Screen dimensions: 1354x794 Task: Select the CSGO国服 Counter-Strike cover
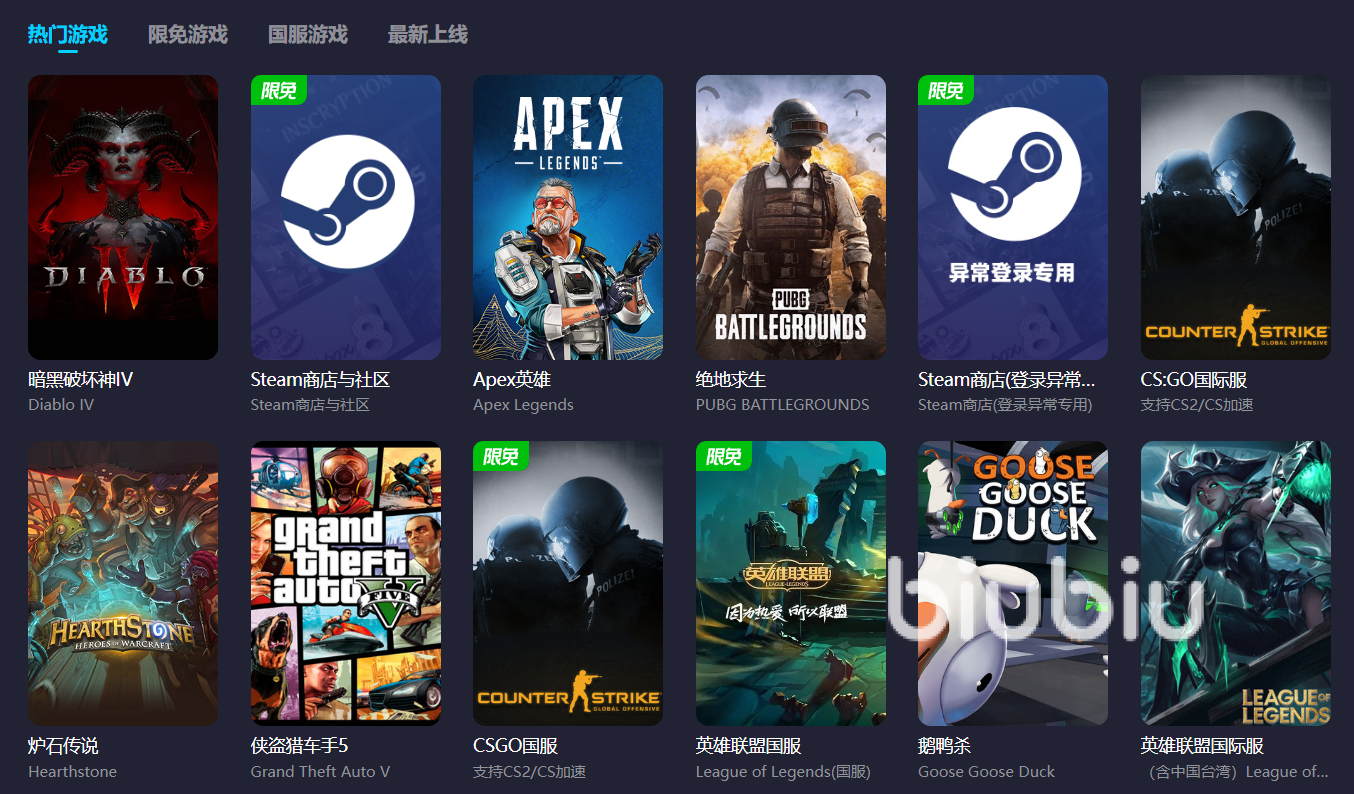568,583
